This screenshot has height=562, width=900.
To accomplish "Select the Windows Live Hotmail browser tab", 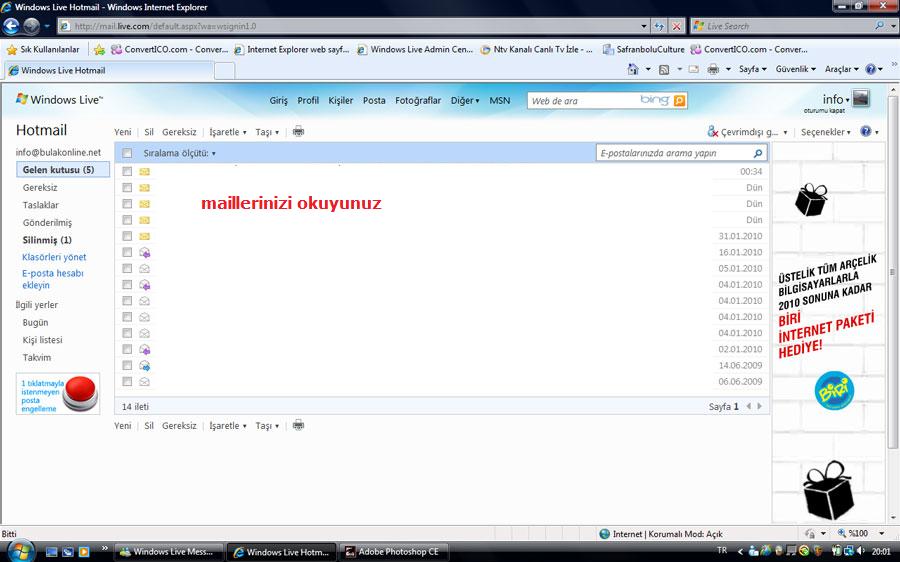I will tap(109, 71).
